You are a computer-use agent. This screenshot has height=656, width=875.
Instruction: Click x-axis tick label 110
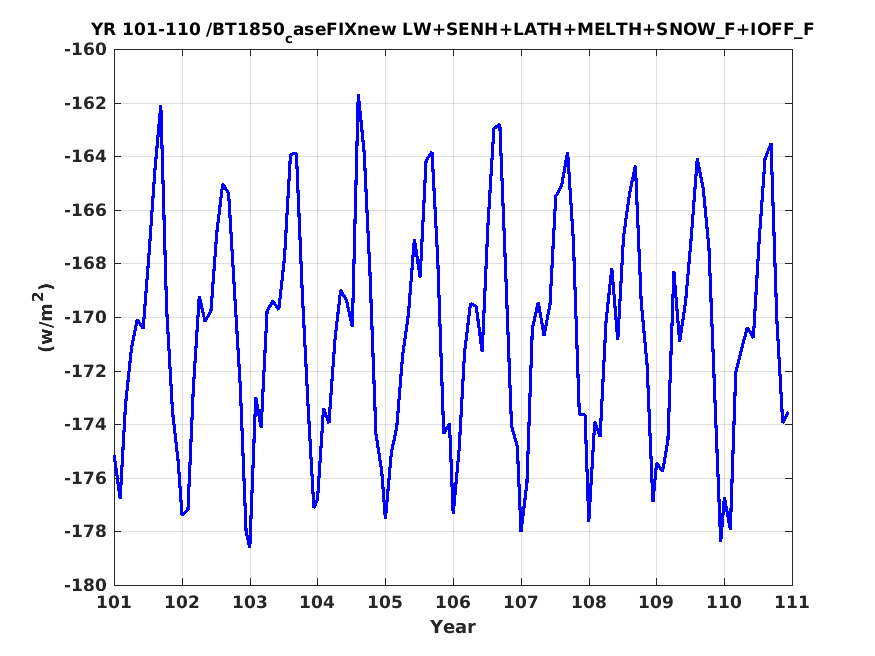point(724,602)
